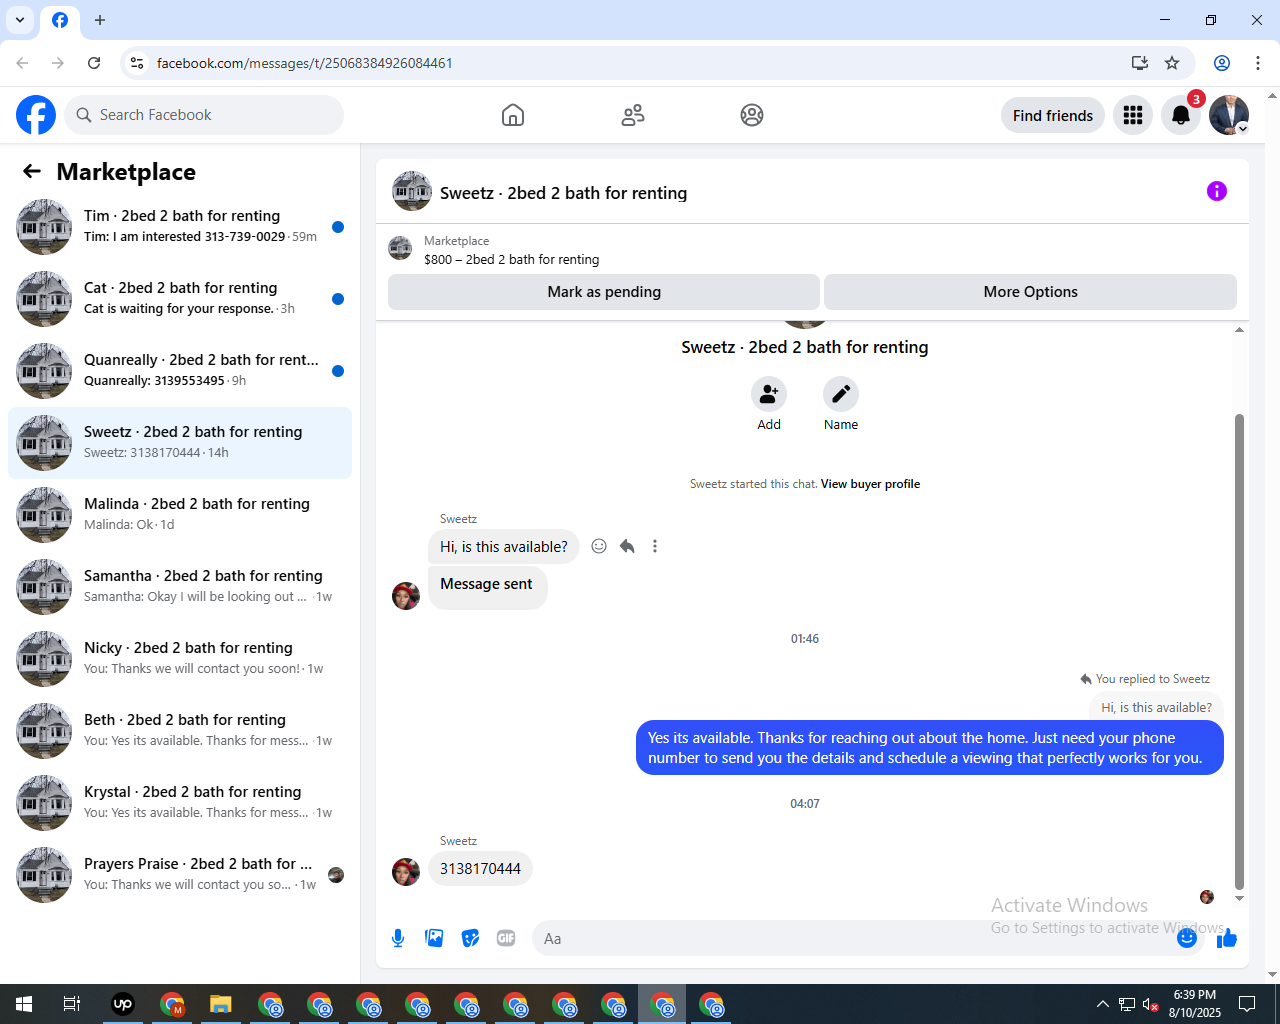Screen dimensions: 1280x1024
Task: Send a thumbs up like
Action: [1227, 938]
